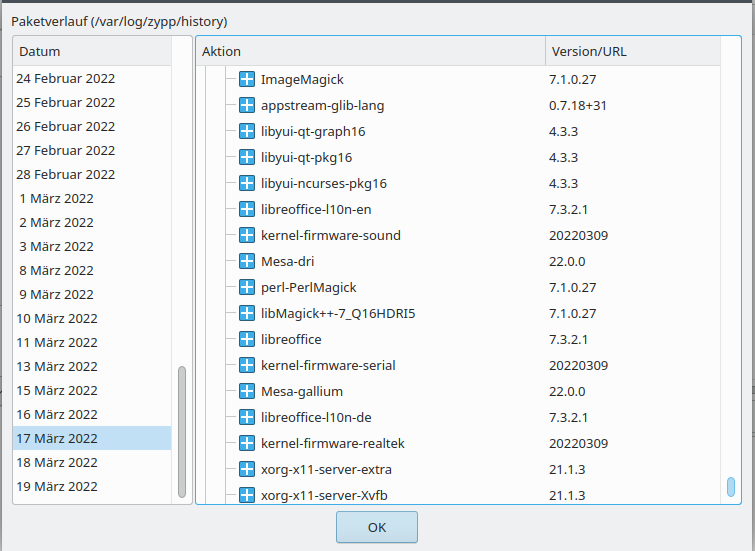Click the libyui-qt-pkg16 package name
Screen dimensions: 755x551
pos(306,157)
